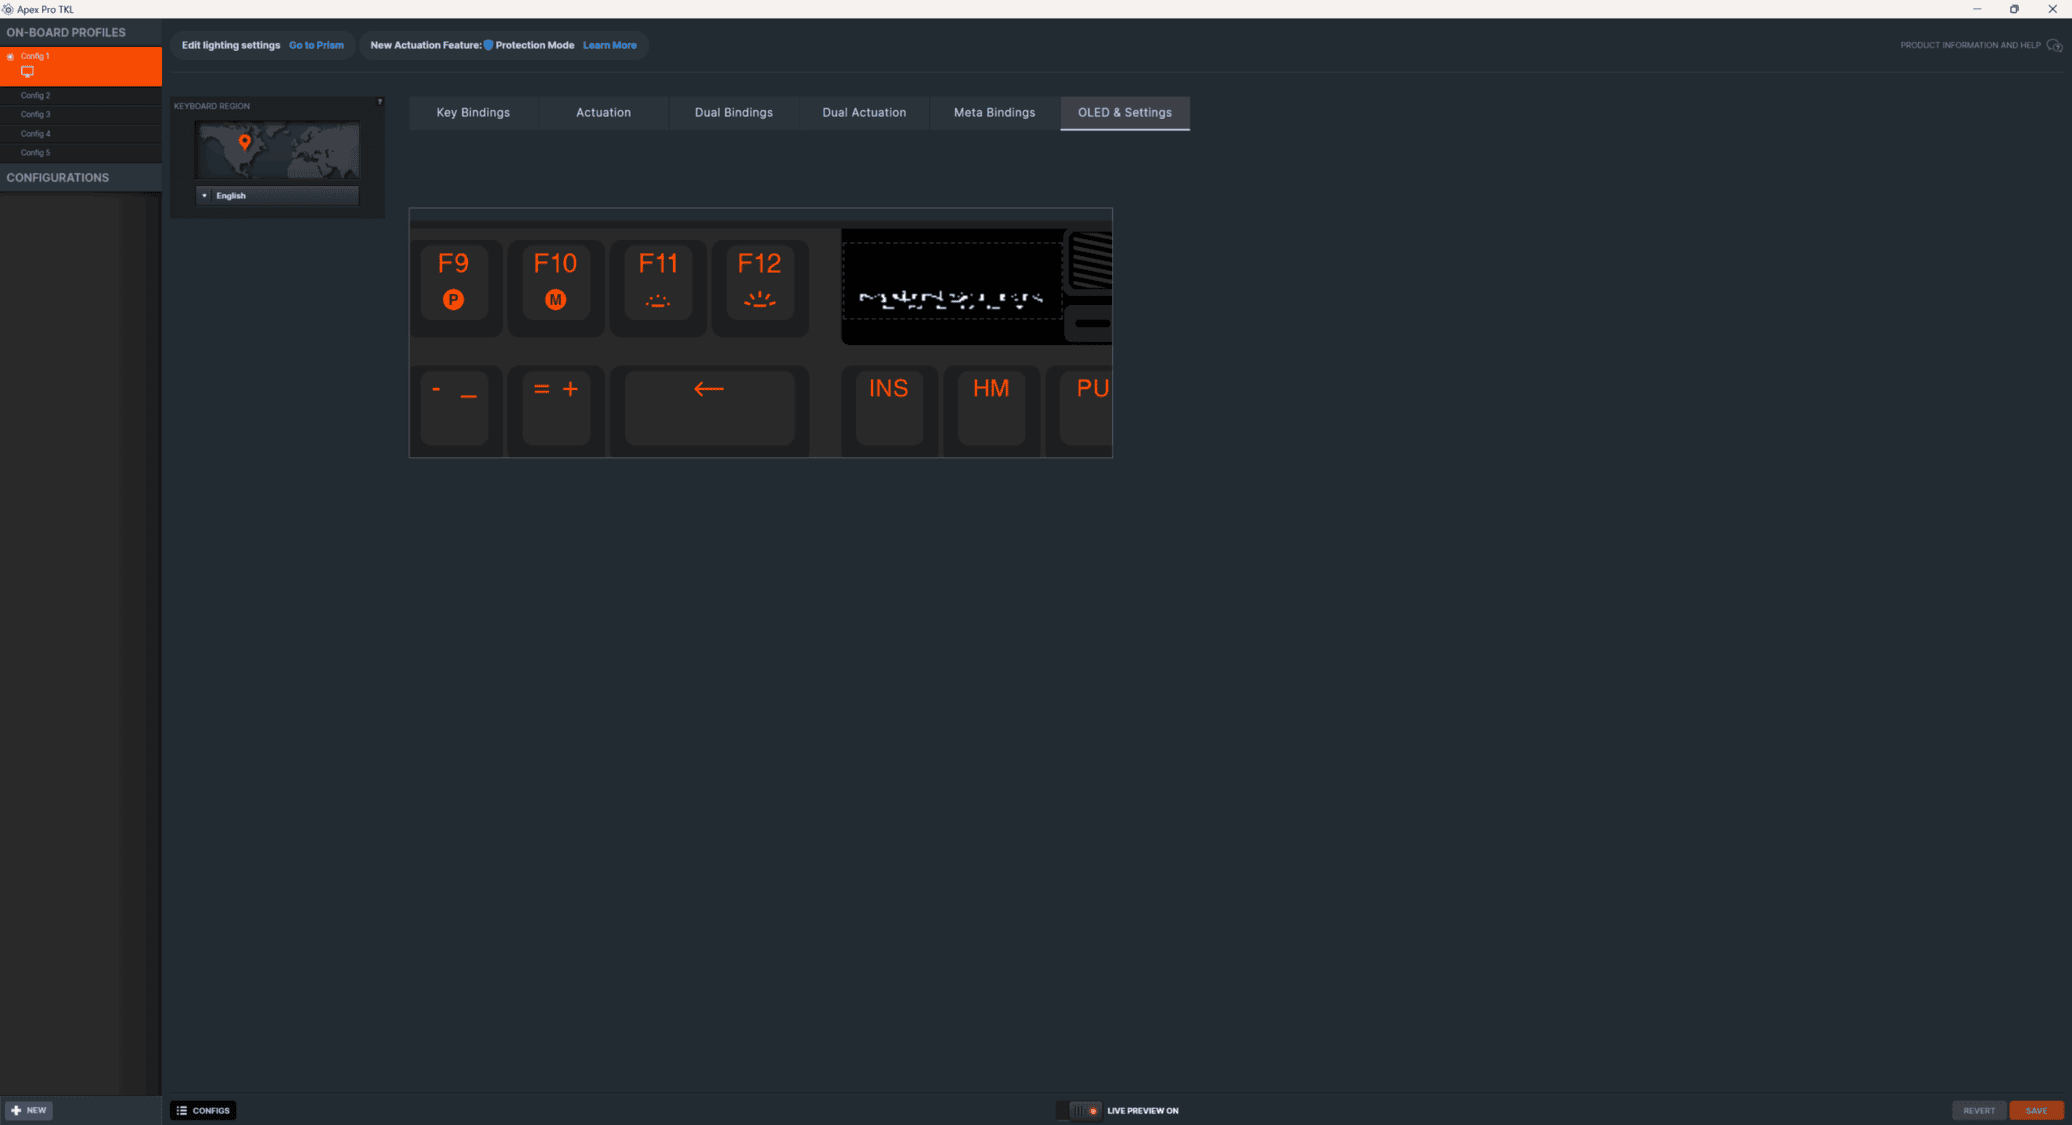Image resolution: width=2072 pixels, height=1125 pixels.
Task: Click the keyboard region question mark help icon
Action: click(x=380, y=101)
